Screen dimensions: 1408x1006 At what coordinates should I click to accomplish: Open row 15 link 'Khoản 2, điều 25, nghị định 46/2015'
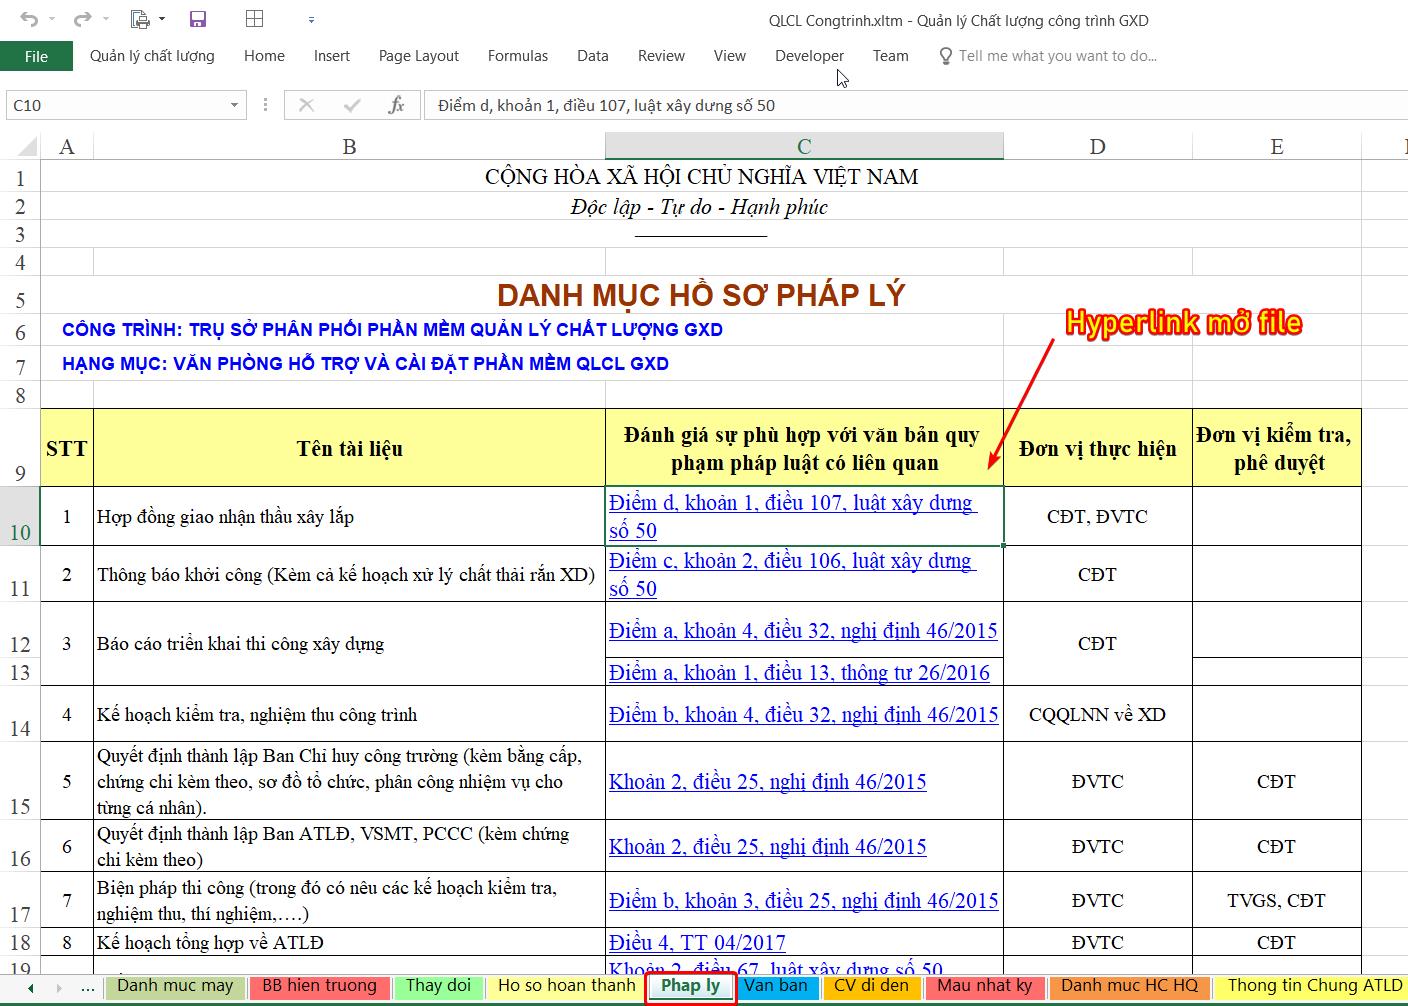[x=767, y=782]
